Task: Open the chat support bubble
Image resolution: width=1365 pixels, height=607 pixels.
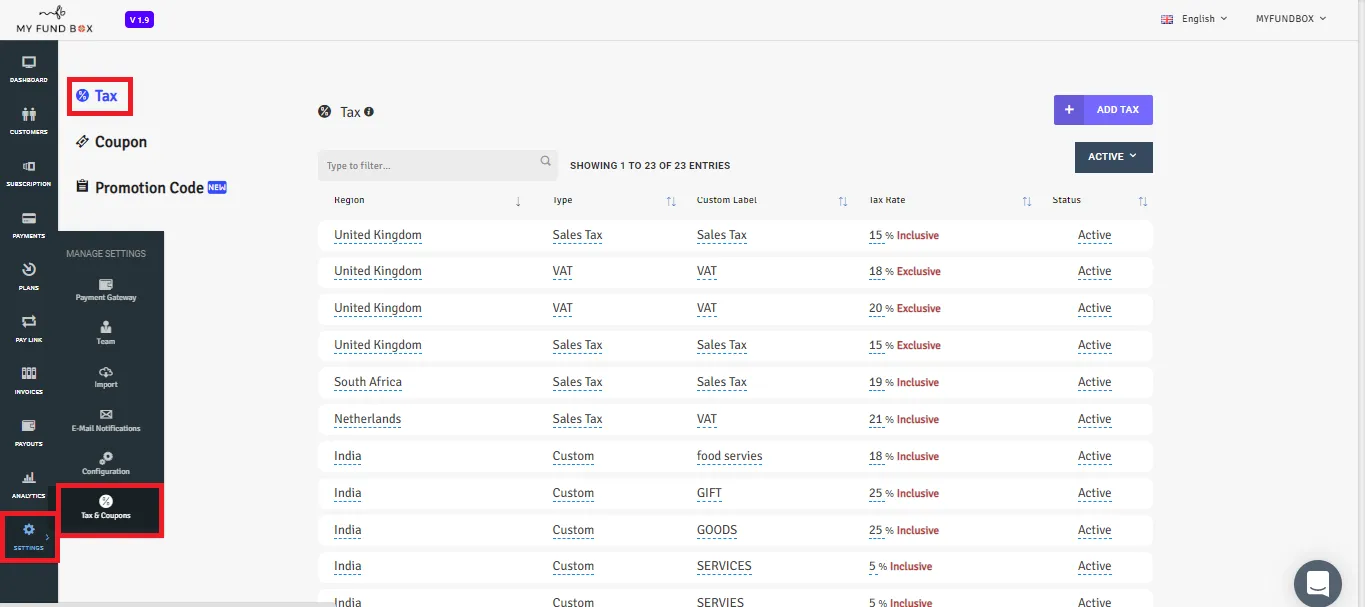Action: [1317, 584]
